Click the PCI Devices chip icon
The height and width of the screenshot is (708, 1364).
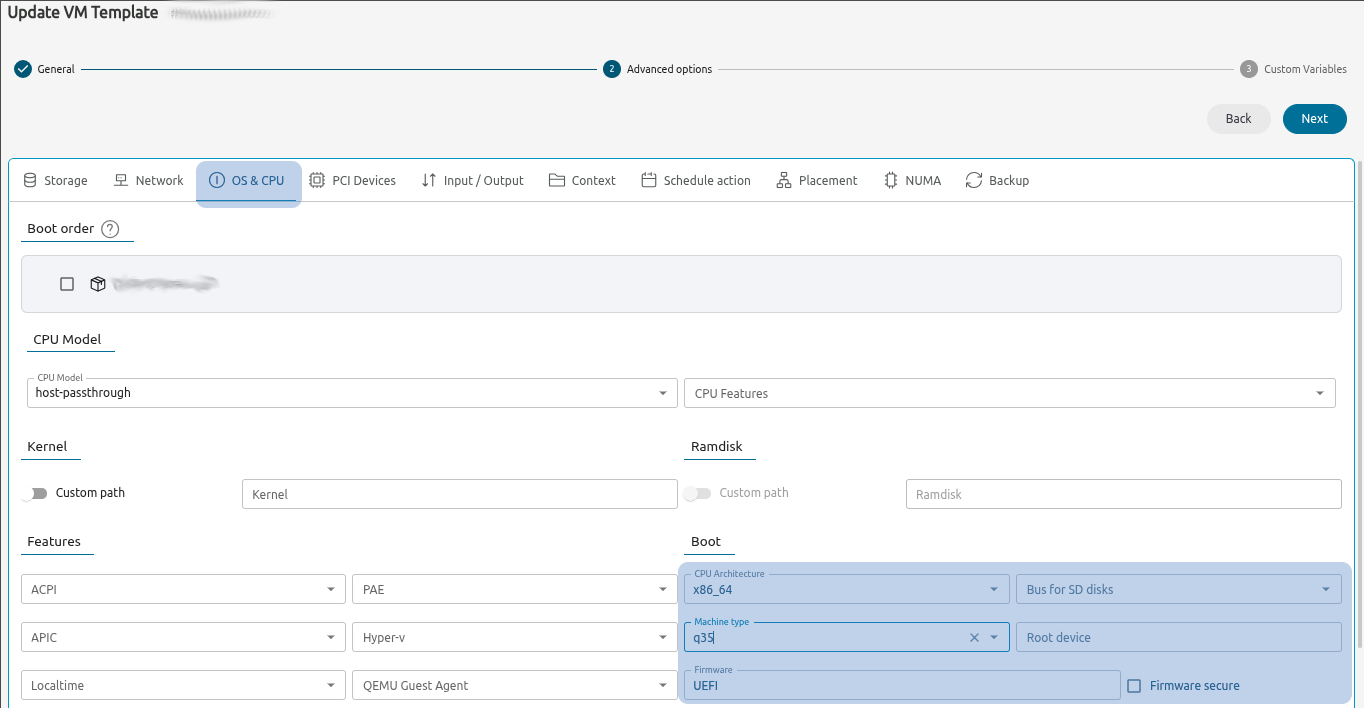tap(317, 181)
